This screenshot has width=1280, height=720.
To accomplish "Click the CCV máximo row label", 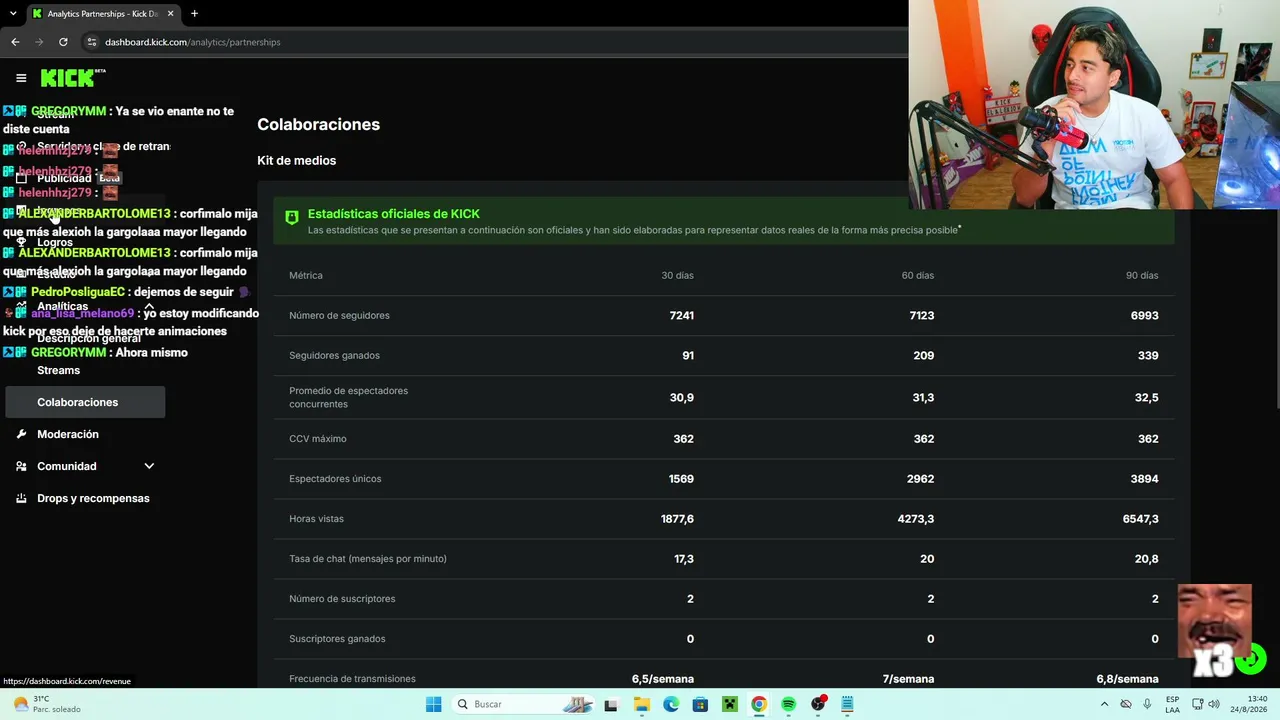I will coord(317,438).
